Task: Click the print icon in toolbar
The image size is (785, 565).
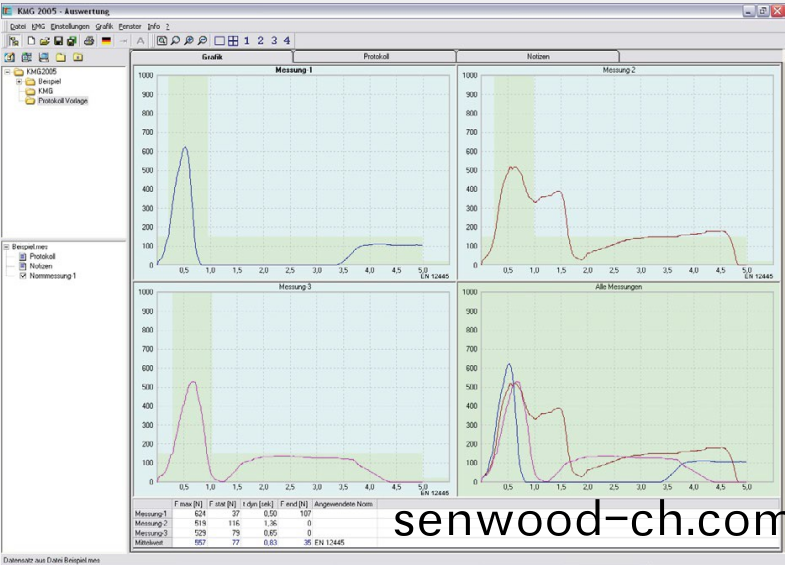Action: coord(89,41)
